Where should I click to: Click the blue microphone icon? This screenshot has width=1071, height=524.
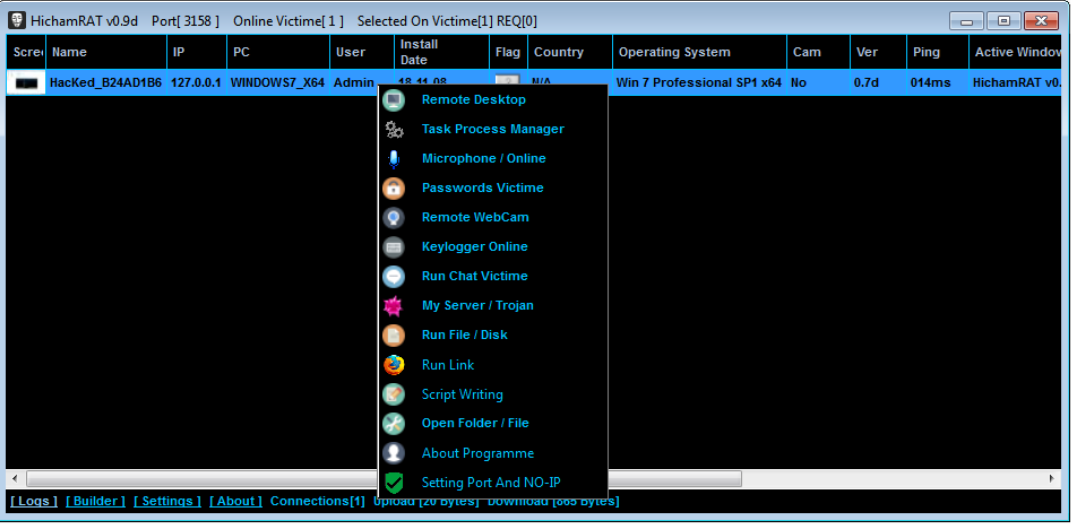[x=393, y=158]
